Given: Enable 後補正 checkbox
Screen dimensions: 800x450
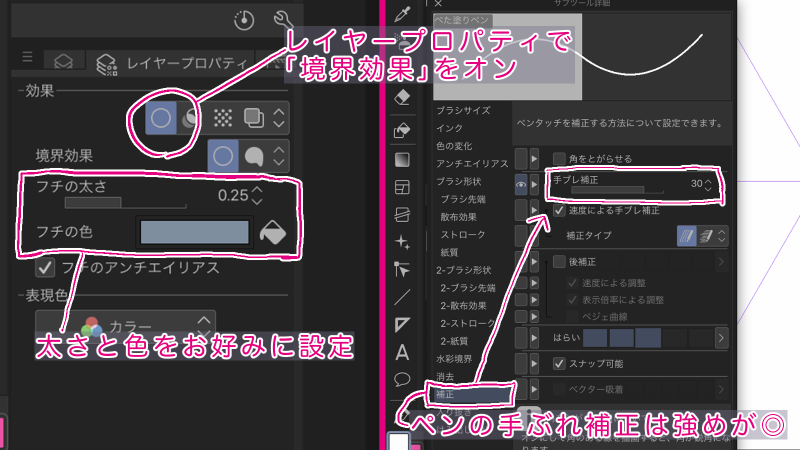Looking at the screenshot, I should point(559,262).
